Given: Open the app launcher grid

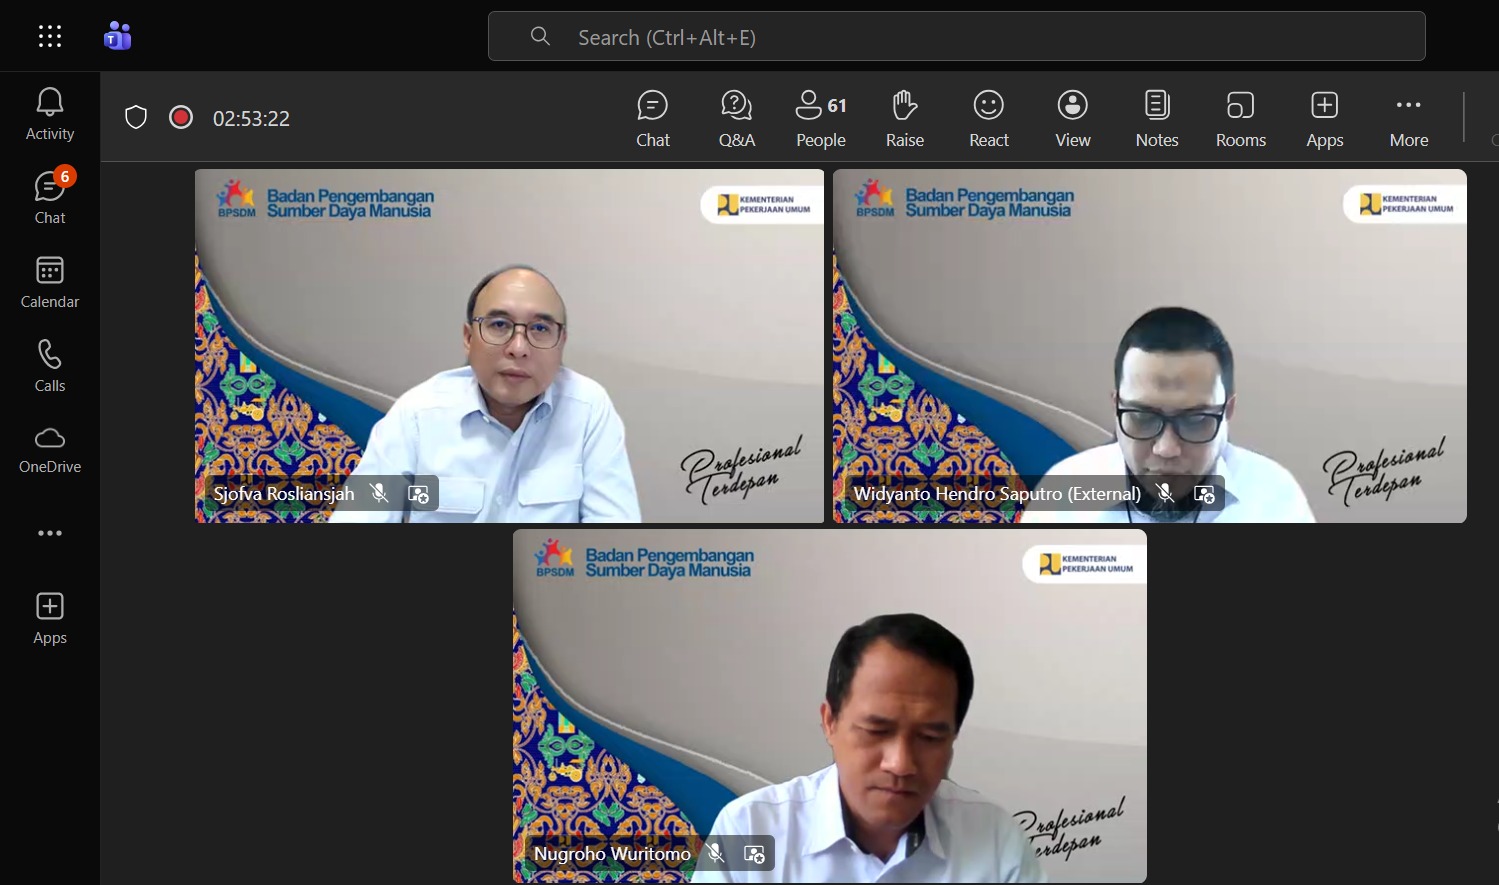Looking at the screenshot, I should tap(50, 37).
